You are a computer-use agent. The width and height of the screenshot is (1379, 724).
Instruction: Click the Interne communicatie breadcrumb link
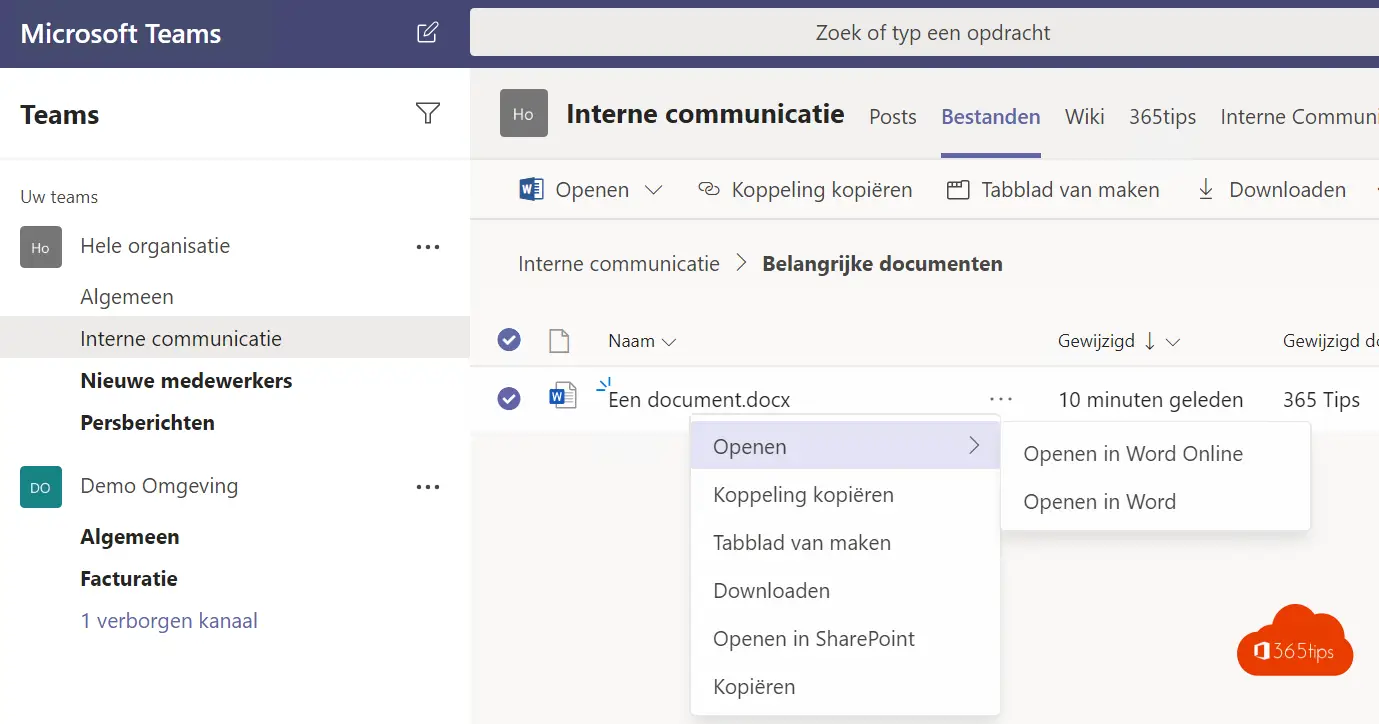[619, 264]
